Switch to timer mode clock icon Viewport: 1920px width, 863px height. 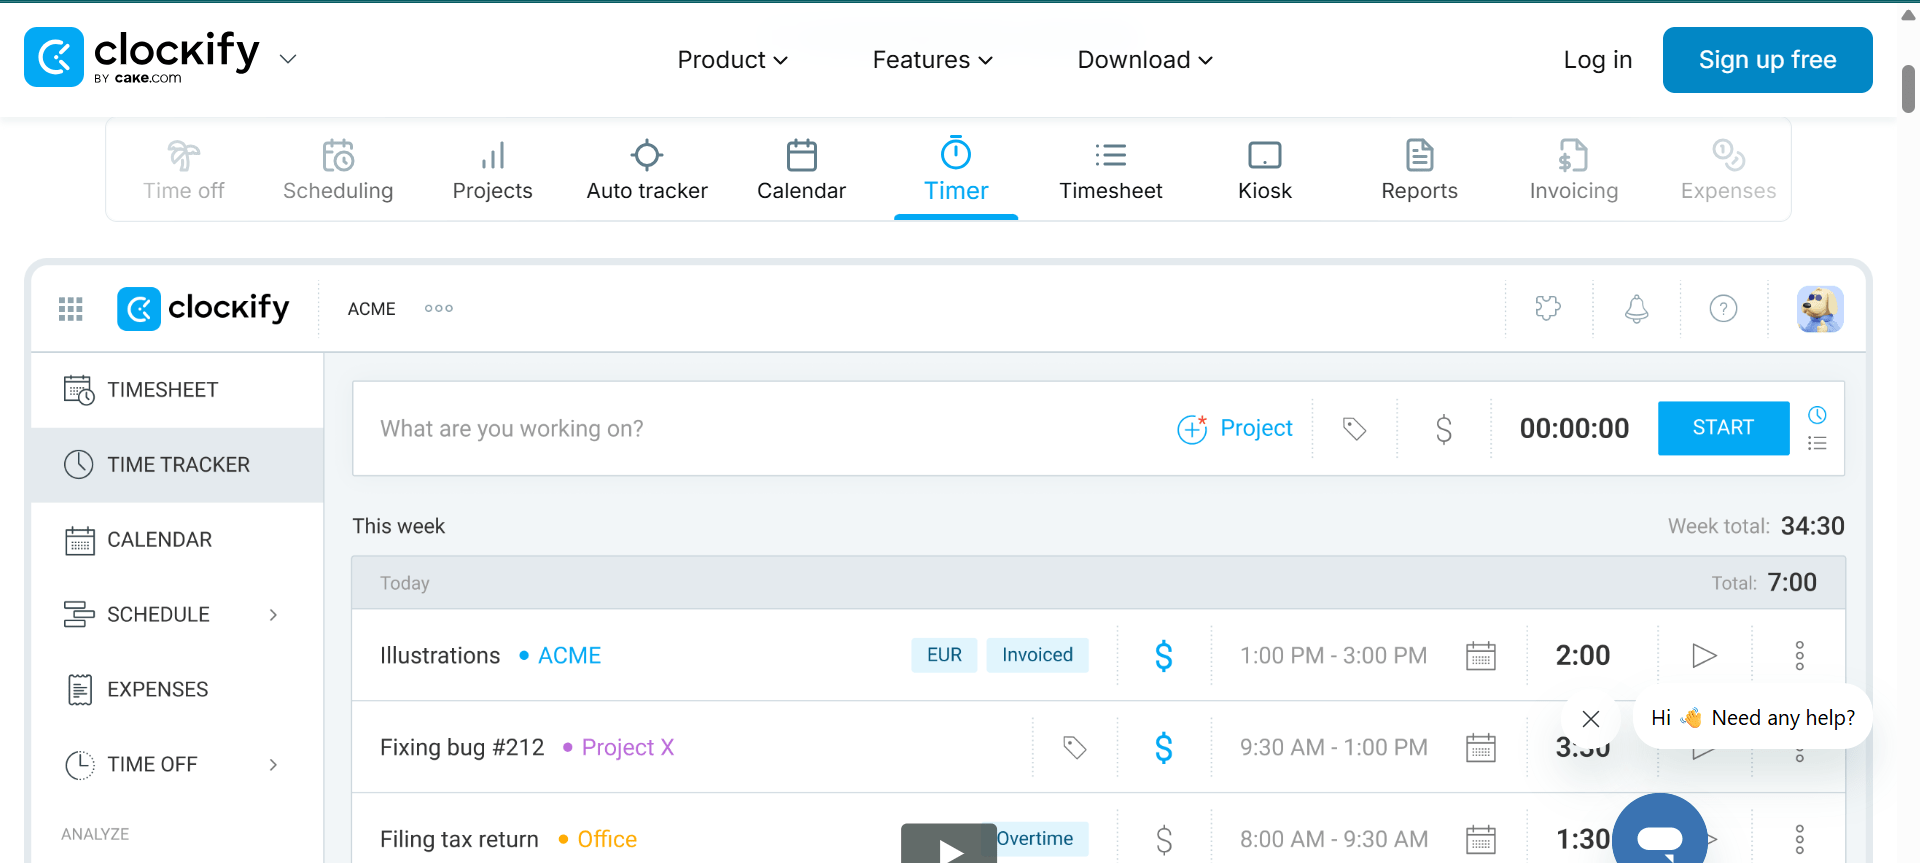point(1817,414)
